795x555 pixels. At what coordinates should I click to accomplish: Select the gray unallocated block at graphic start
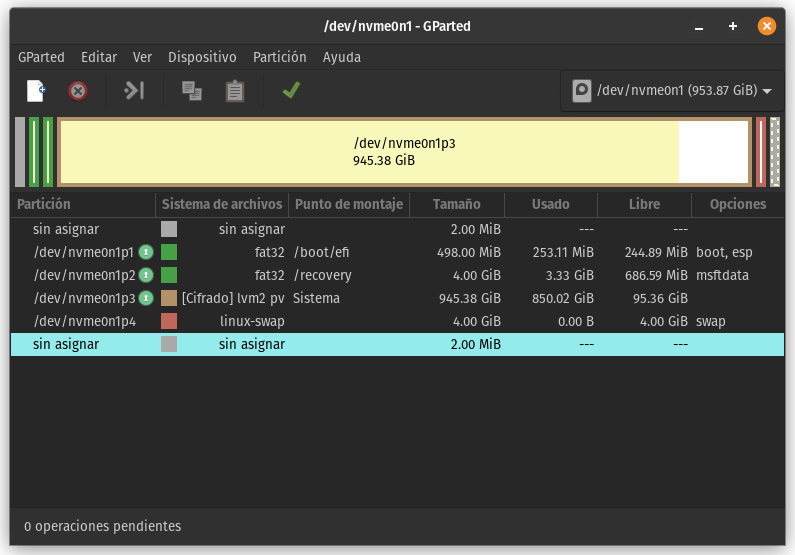point(20,152)
